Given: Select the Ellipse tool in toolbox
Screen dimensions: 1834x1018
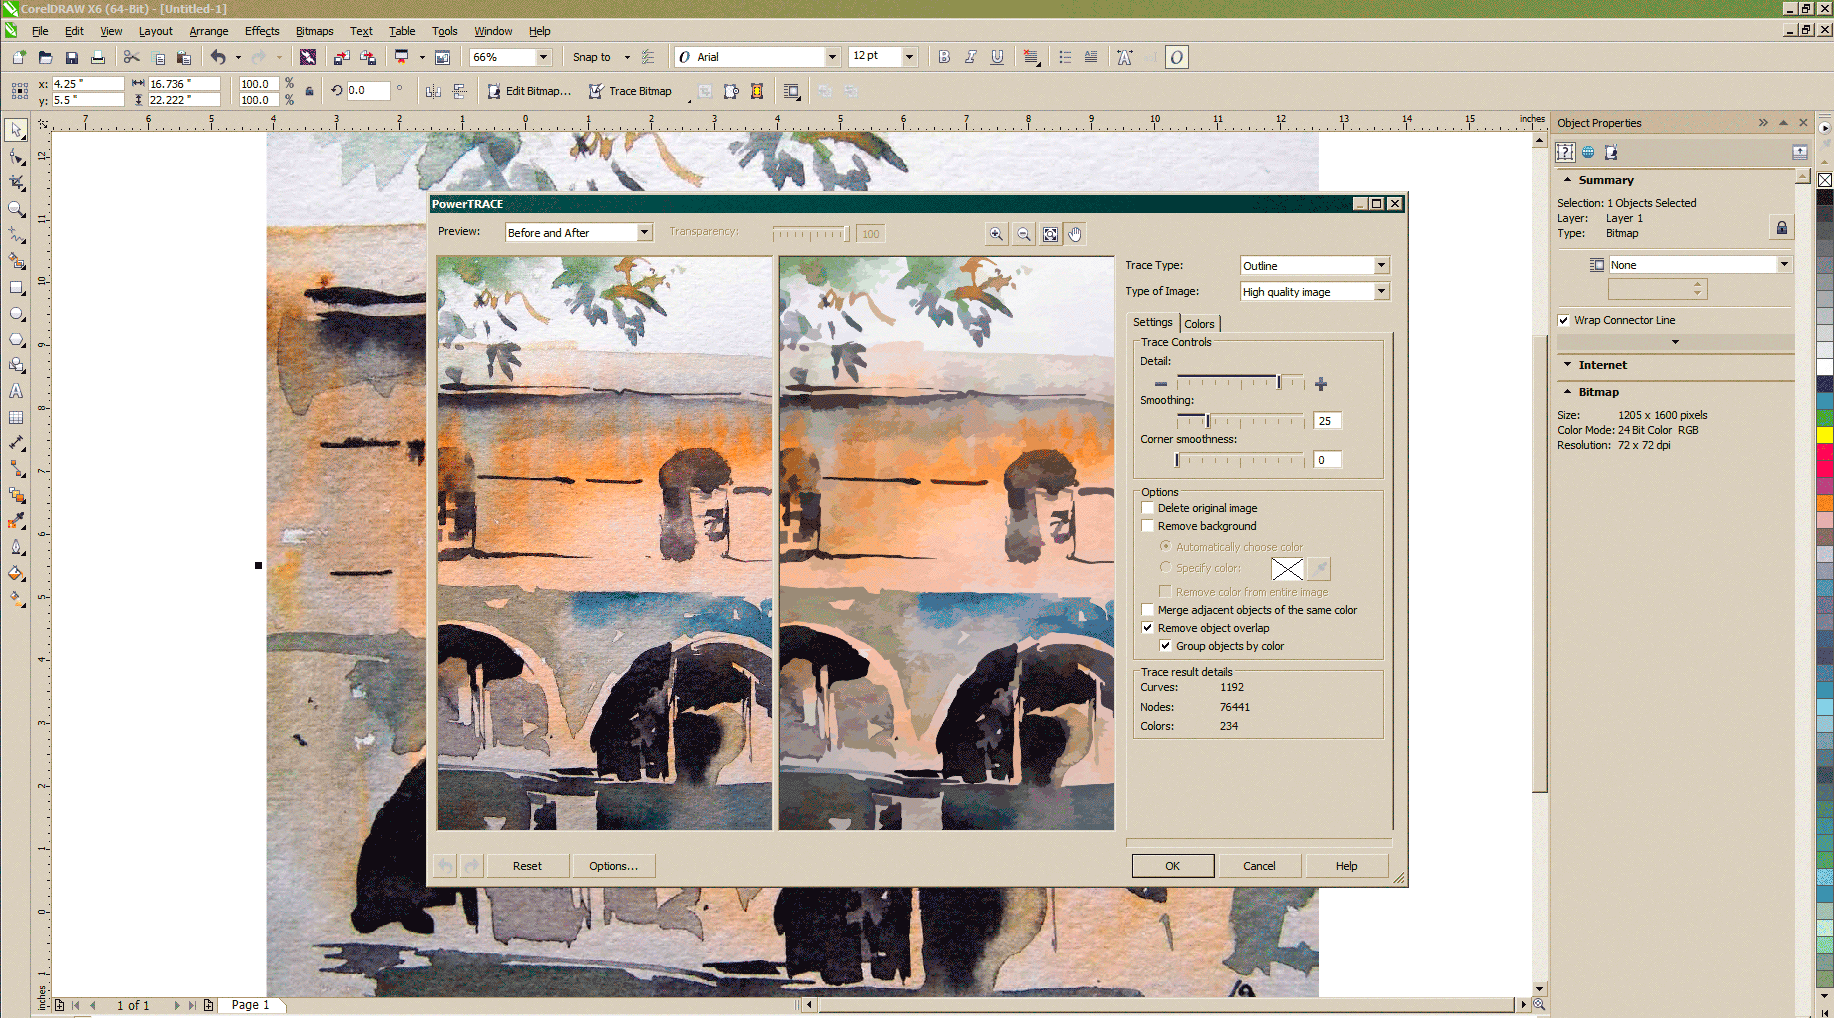Looking at the screenshot, I should [x=17, y=313].
